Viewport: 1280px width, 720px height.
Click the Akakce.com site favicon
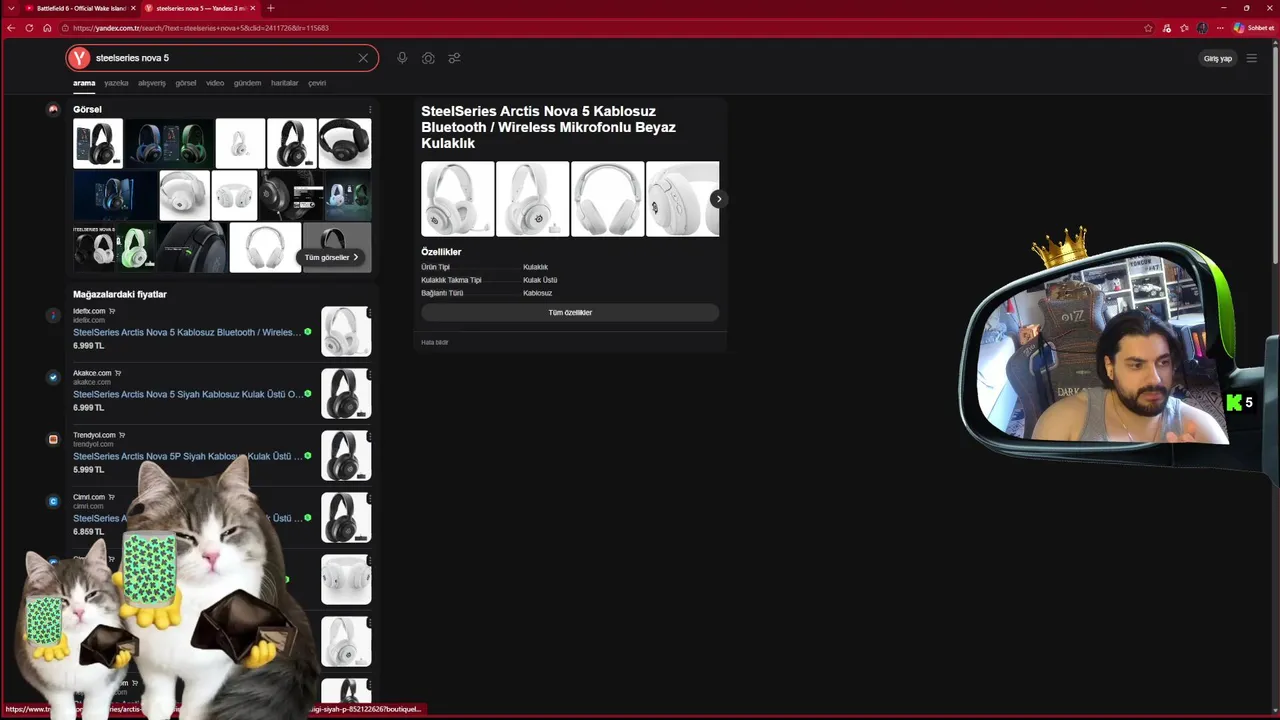[54, 377]
